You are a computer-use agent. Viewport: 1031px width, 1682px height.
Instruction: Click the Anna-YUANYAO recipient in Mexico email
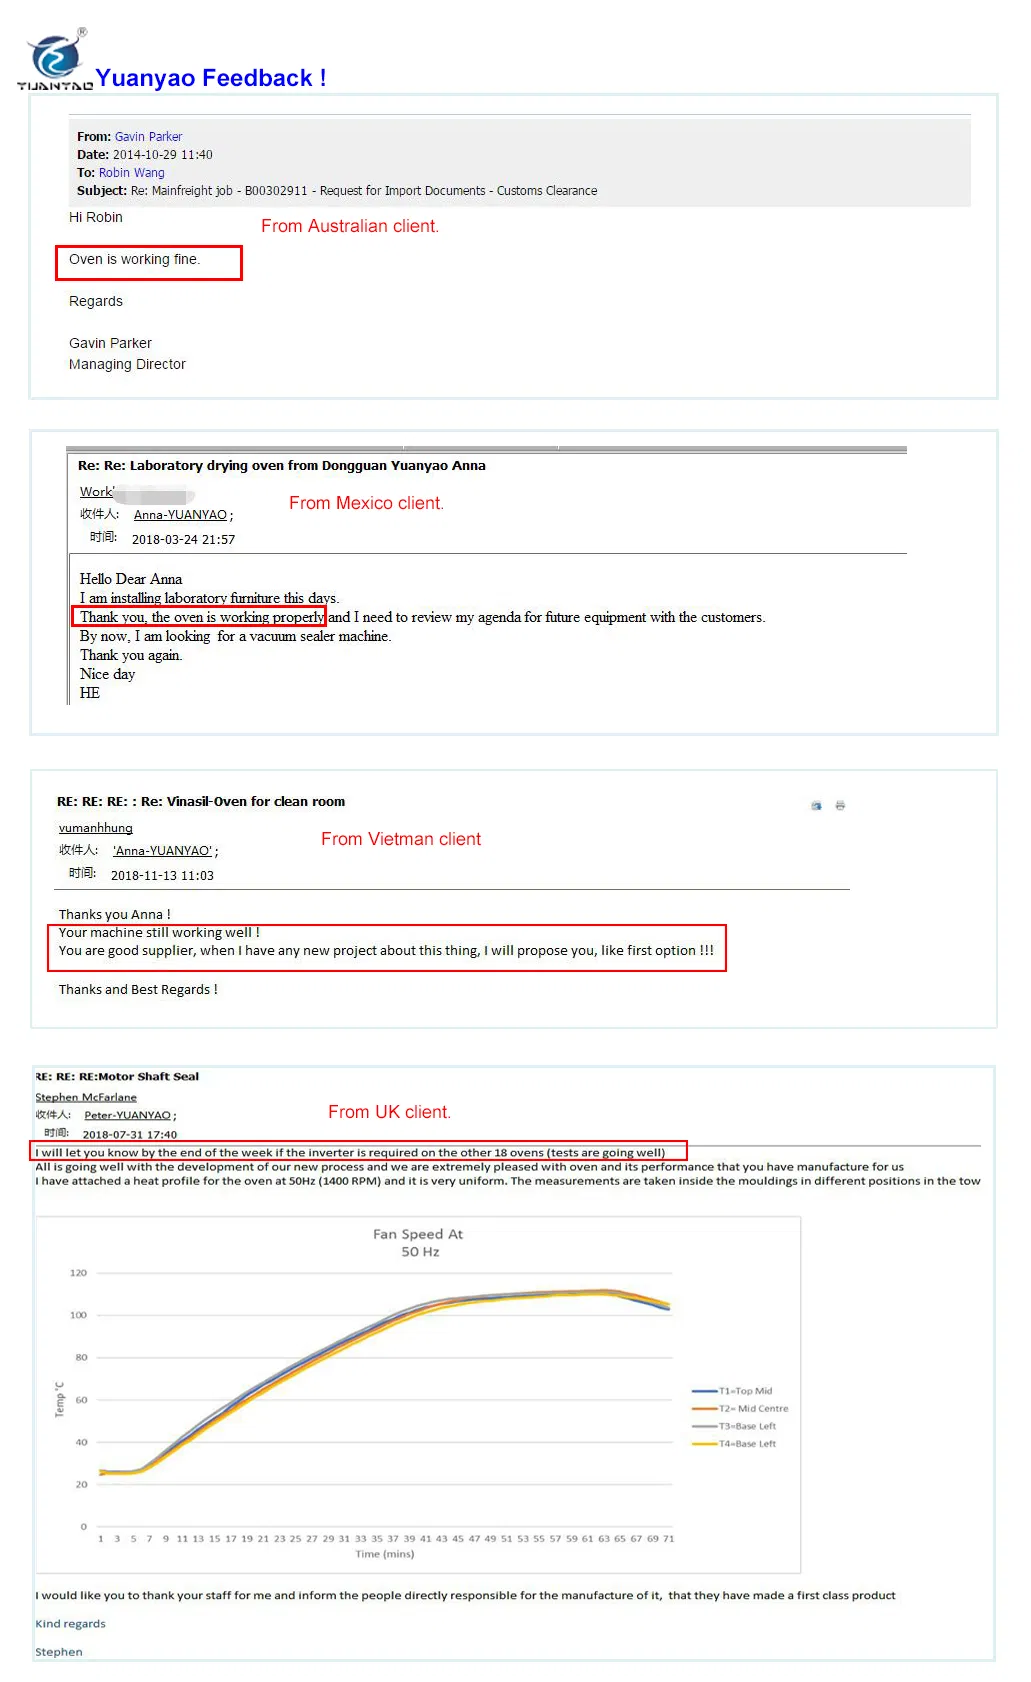180,515
